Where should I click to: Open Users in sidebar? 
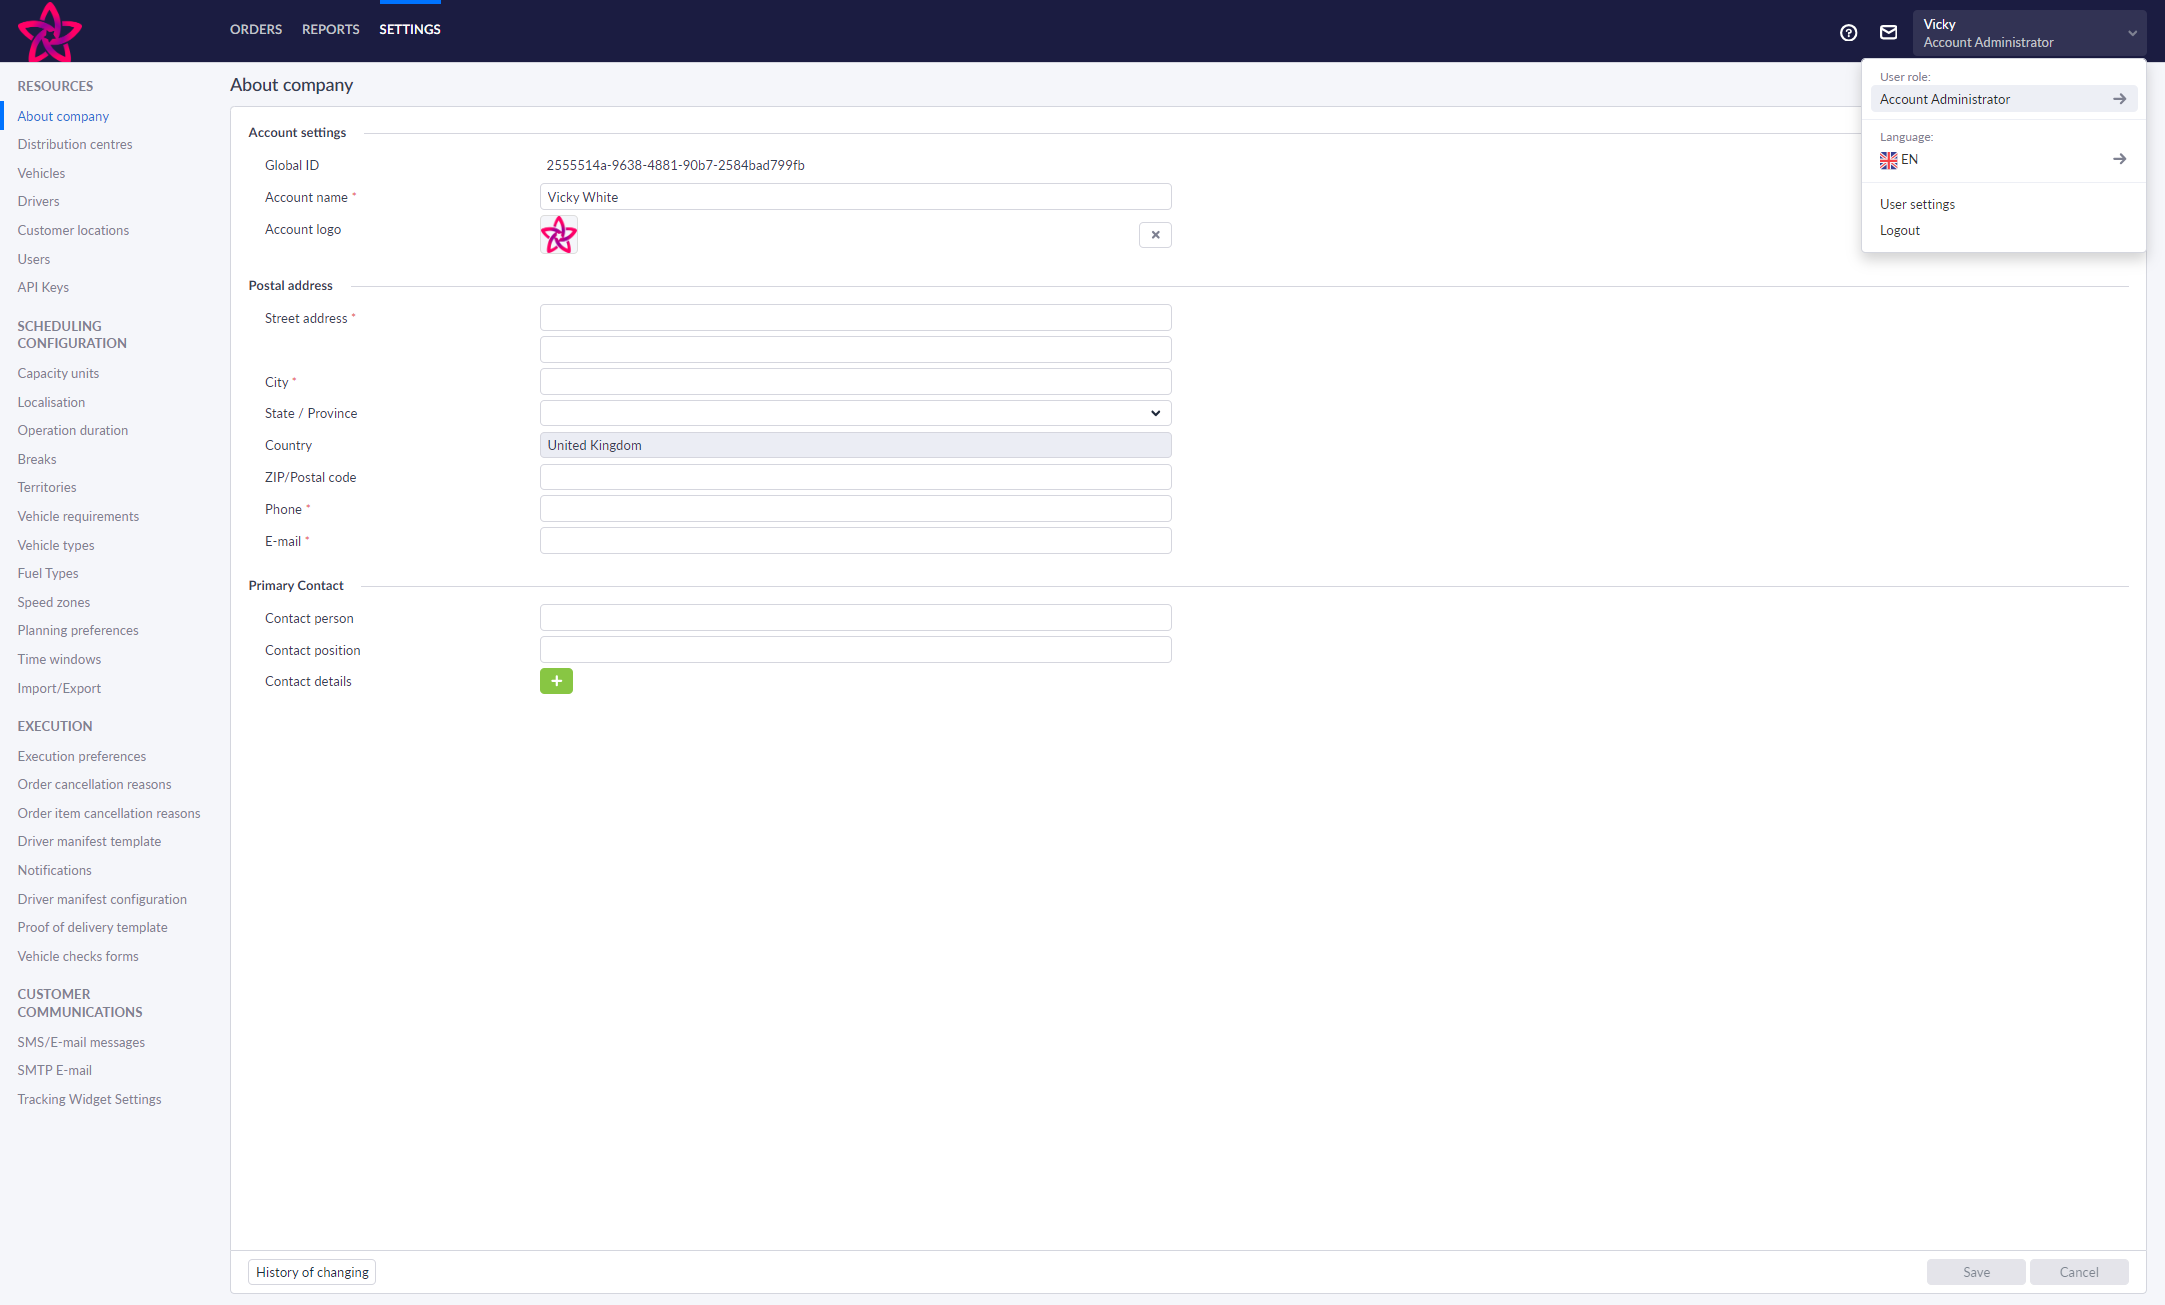[33, 259]
